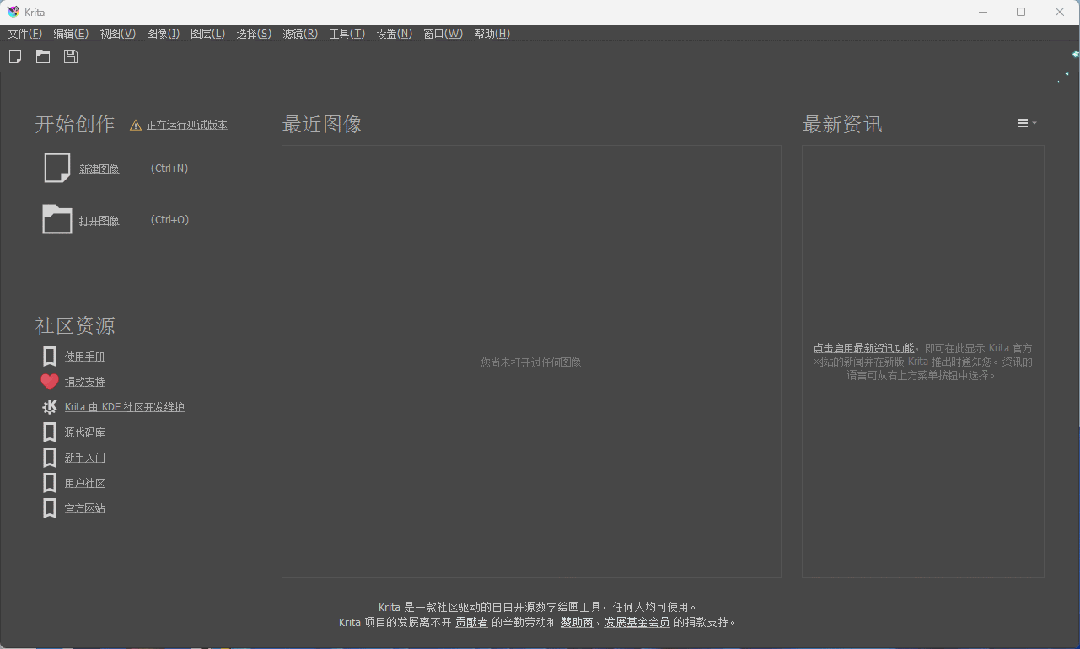1080x649 pixels.
Task: Click the 开始创作 heading
Action: pyautogui.click(x=74, y=124)
